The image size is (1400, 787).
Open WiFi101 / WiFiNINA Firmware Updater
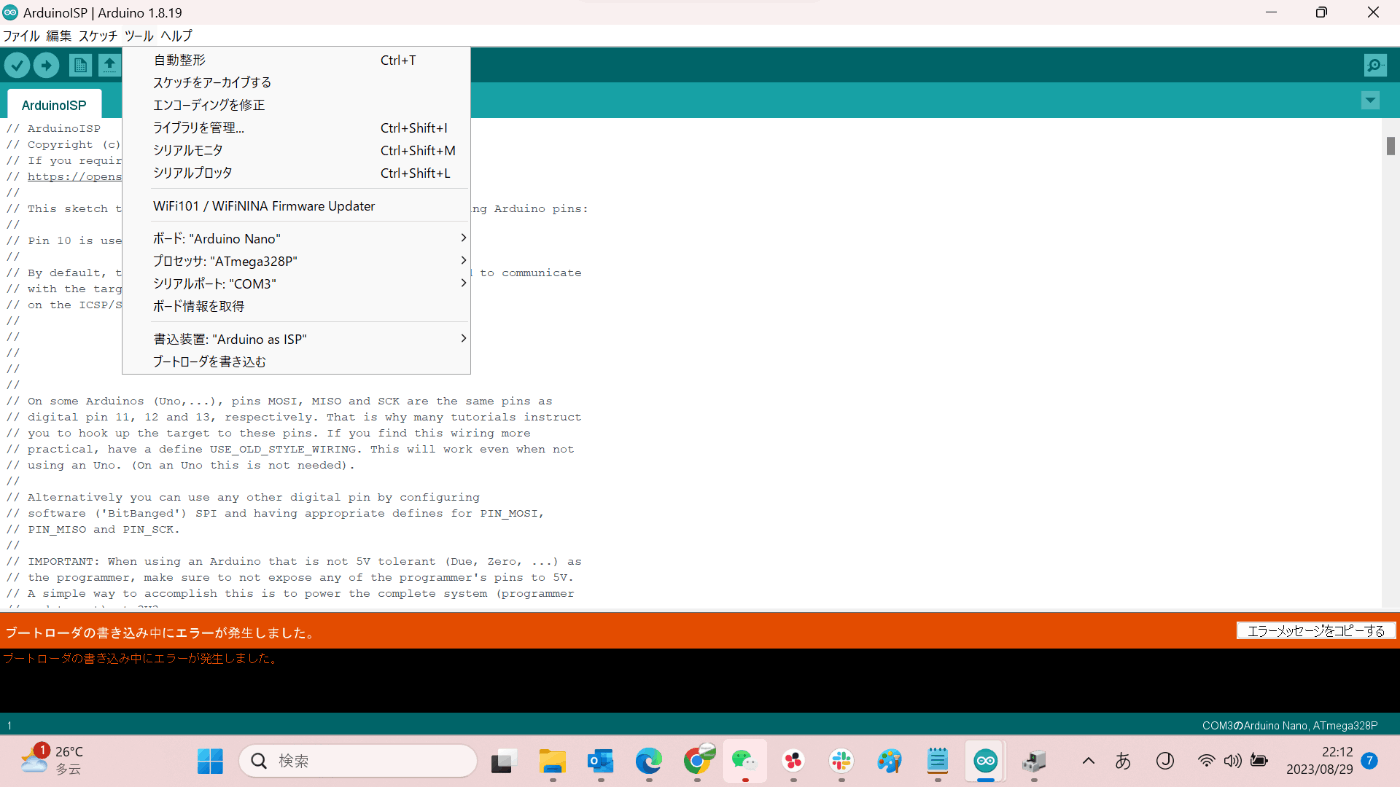296,206
